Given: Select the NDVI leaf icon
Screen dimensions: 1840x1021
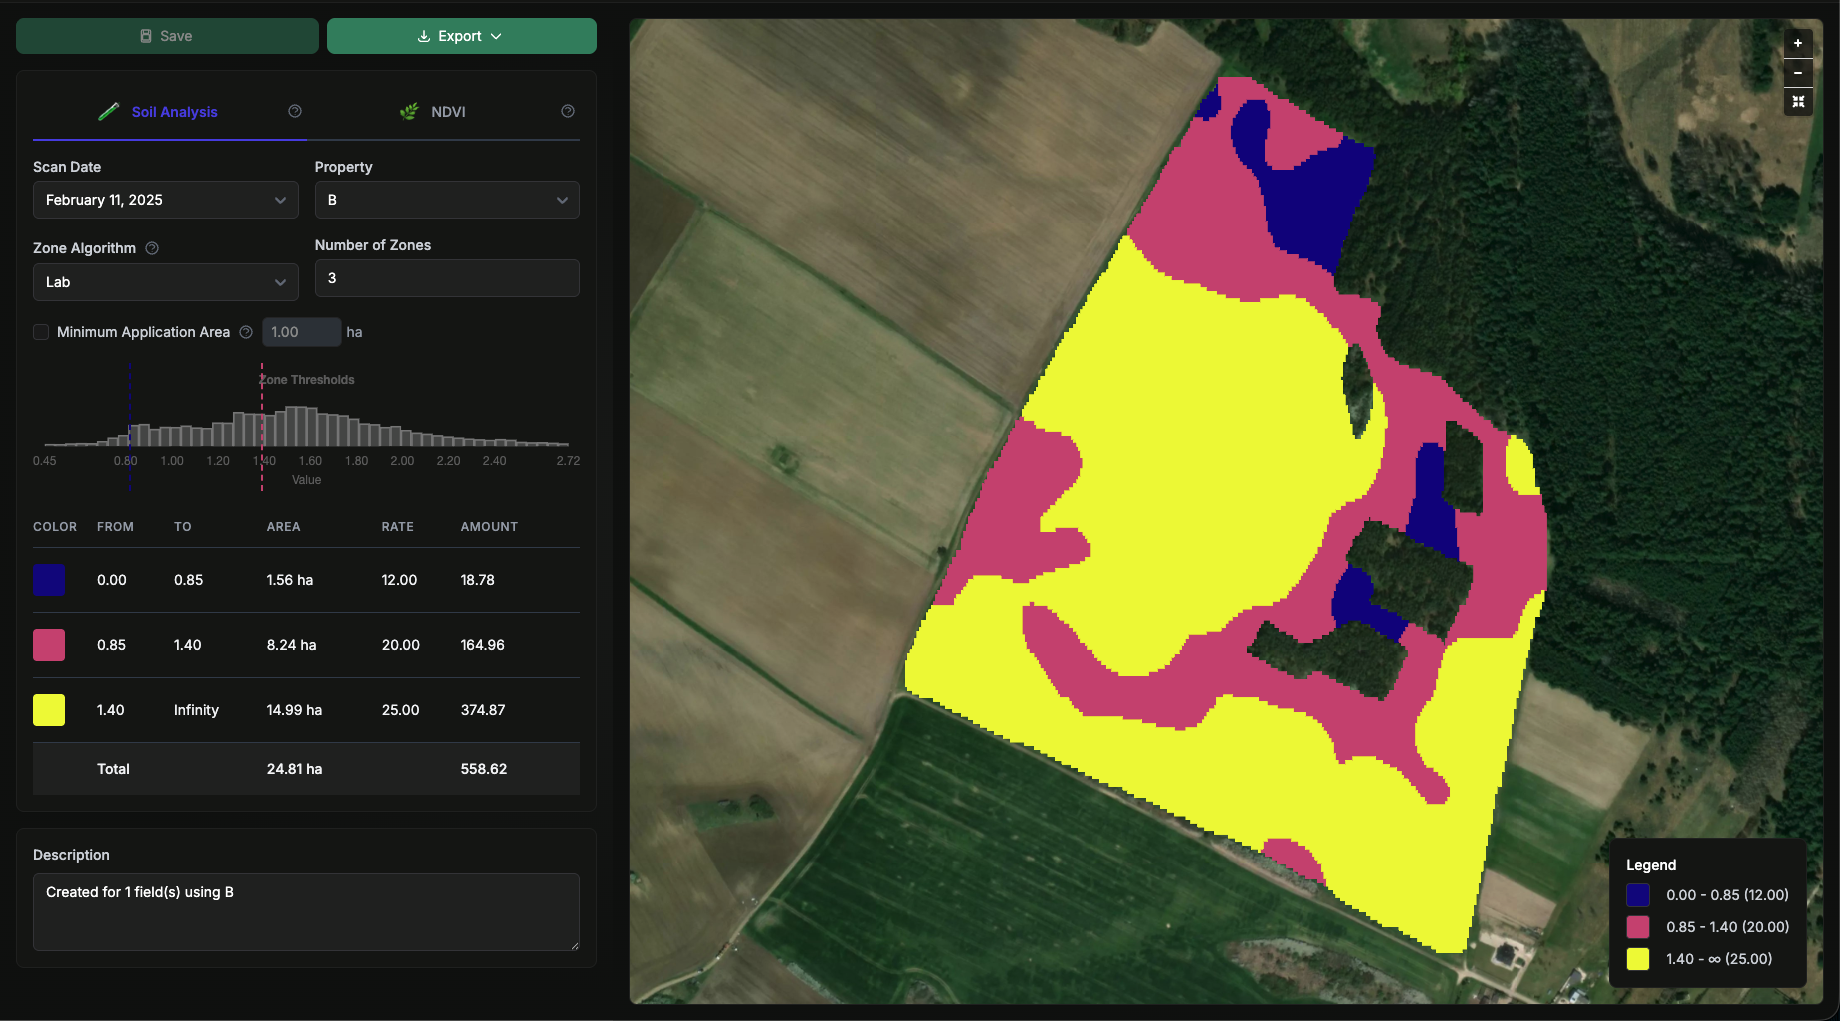Looking at the screenshot, I should point(409,111).
